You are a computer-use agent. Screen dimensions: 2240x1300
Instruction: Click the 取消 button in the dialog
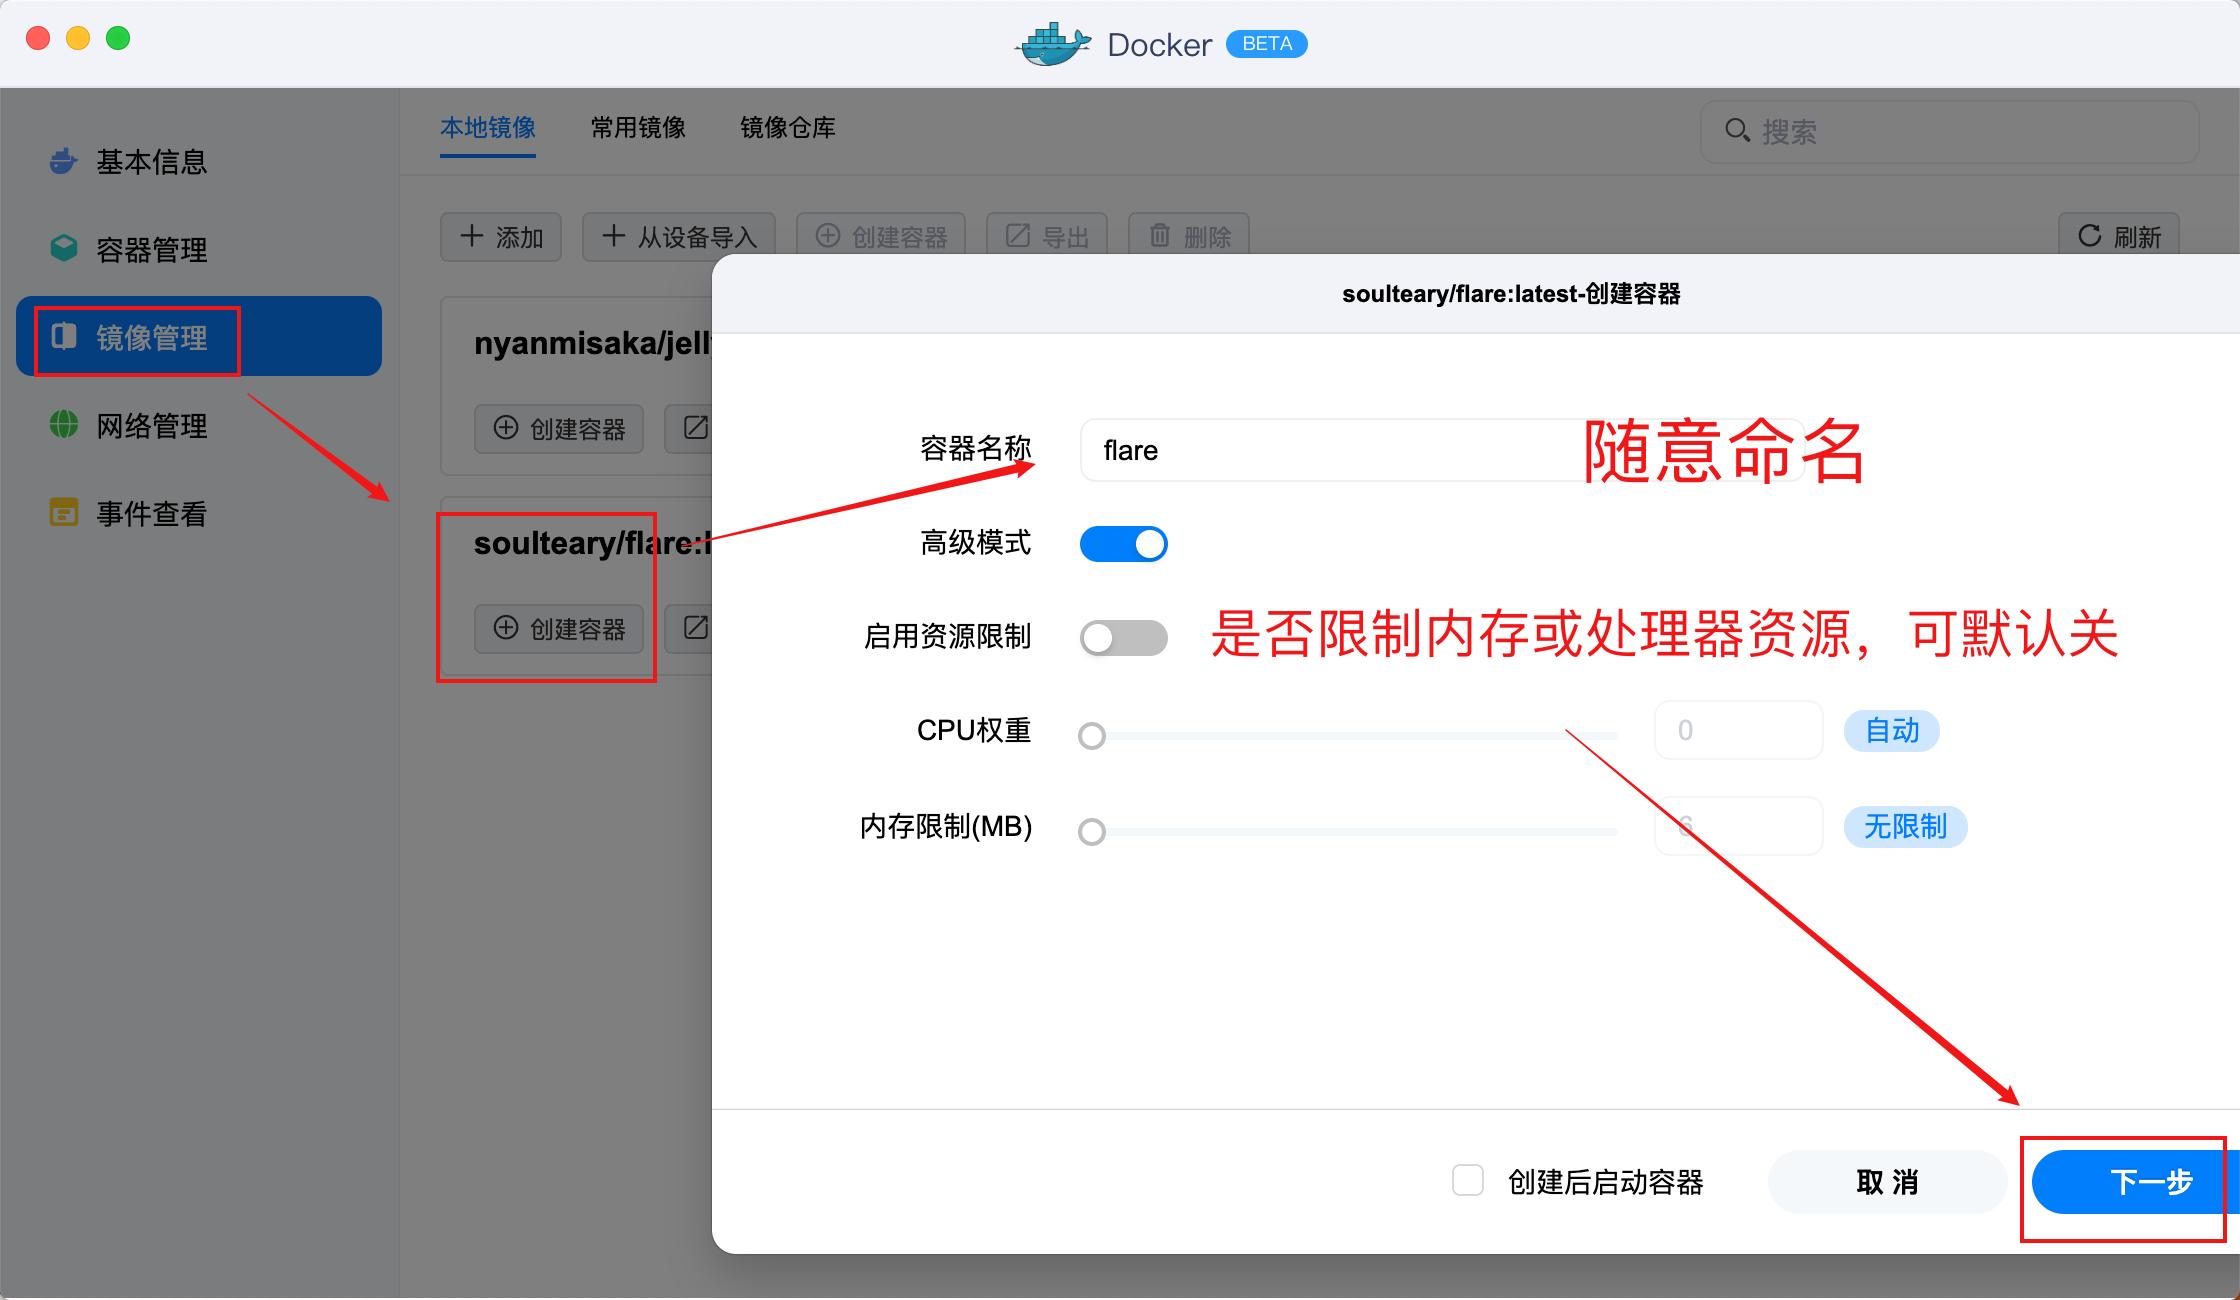pyautogui.click(x=1886, y=1181)
